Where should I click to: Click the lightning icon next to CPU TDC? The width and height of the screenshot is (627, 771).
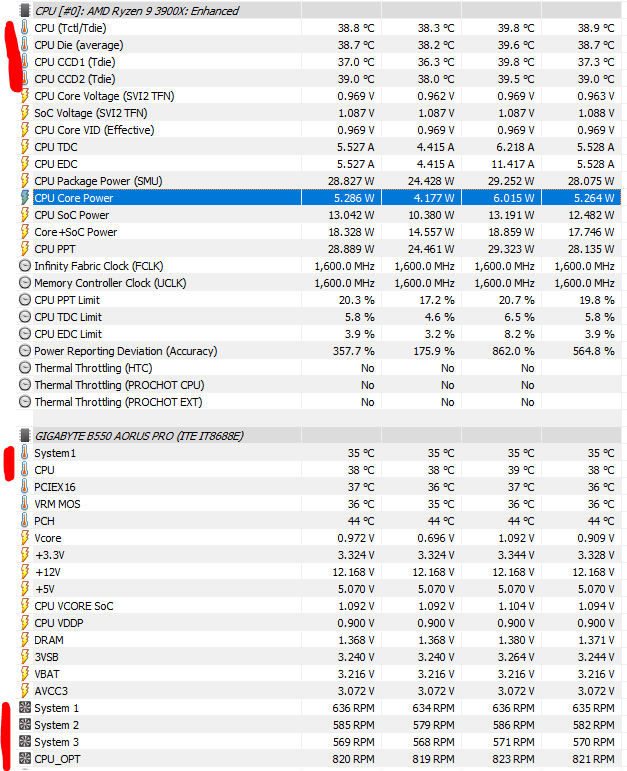tap(25, 147)
